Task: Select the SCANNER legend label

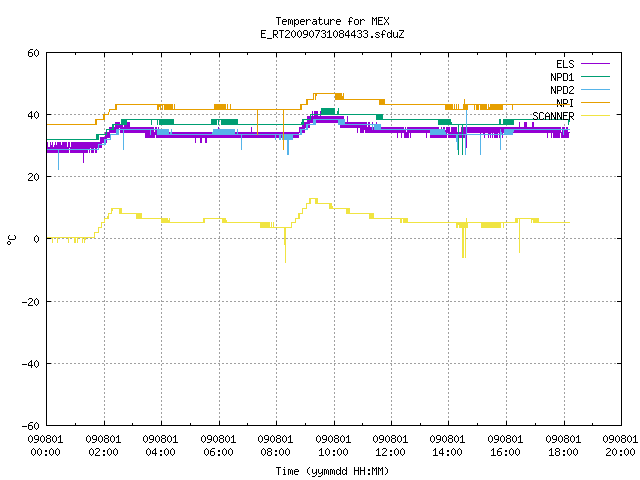Action: pos(553,116)
